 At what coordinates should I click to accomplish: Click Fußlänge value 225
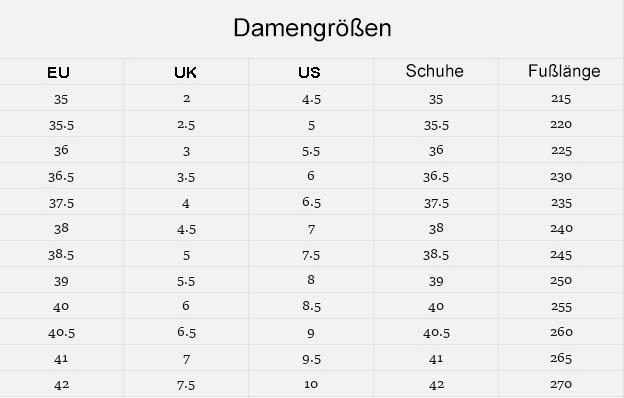pyautogui.click(x=562, y=151)
